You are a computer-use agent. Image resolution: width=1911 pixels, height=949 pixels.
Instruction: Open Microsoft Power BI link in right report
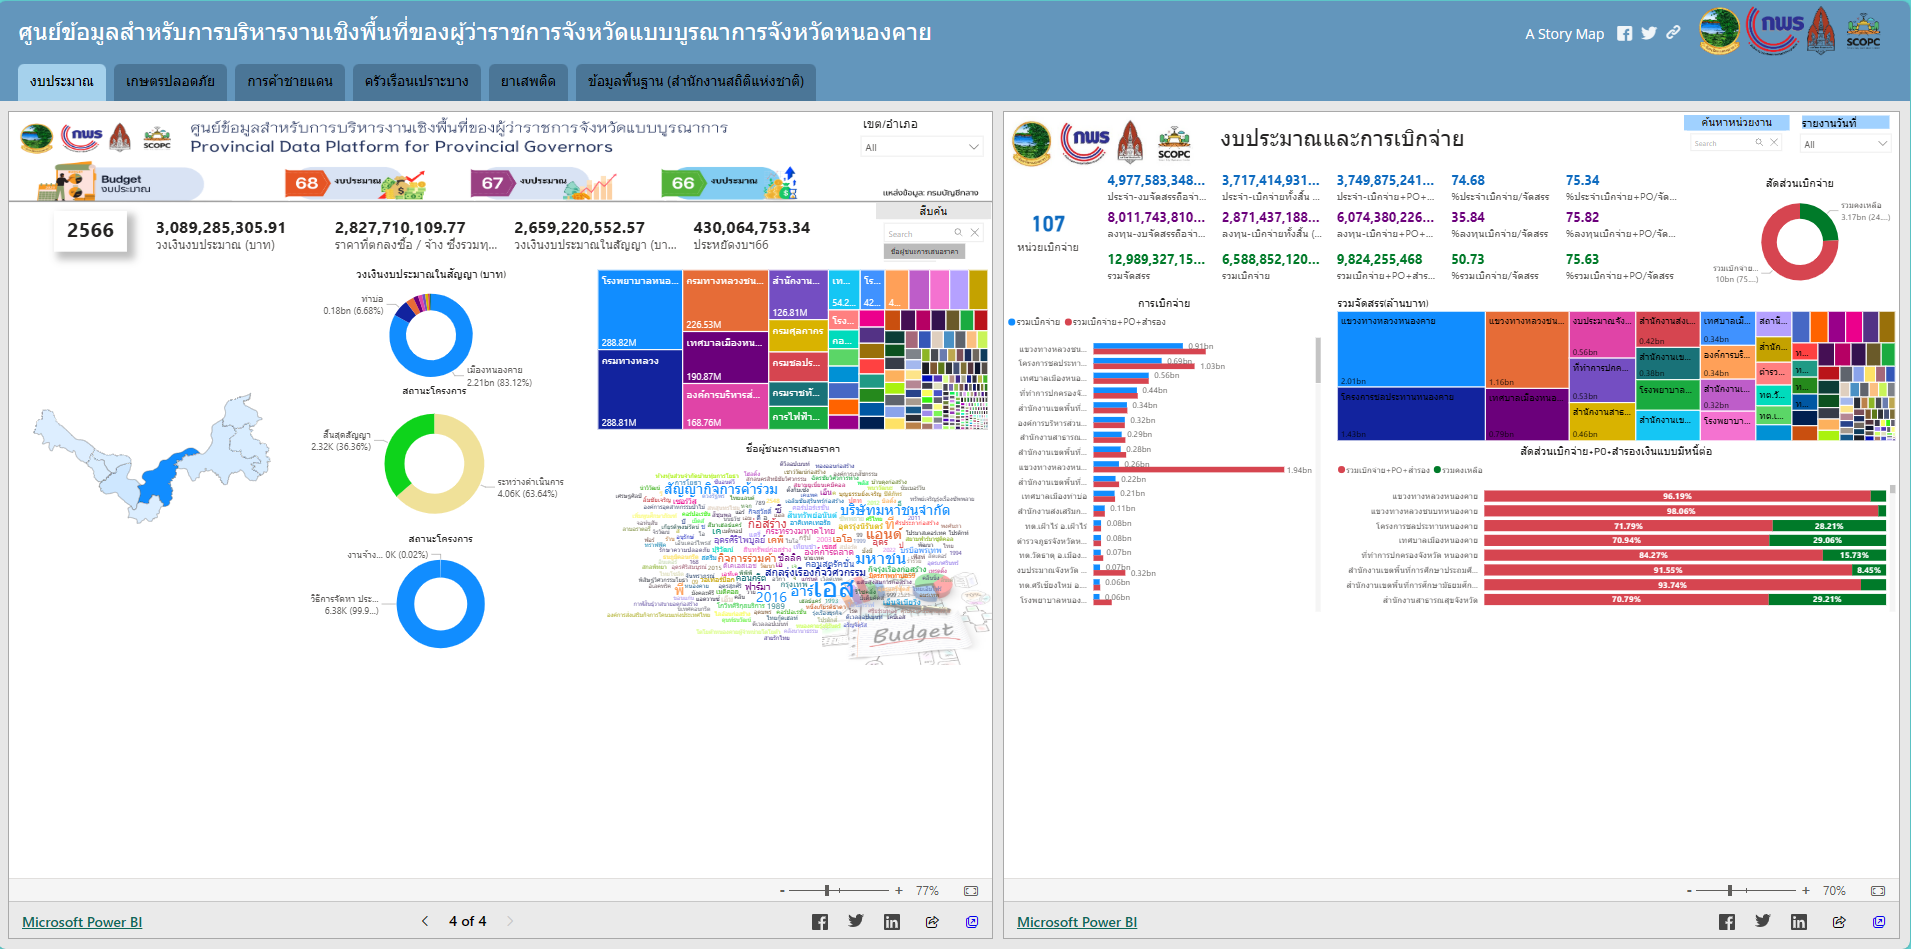[1076, 922]
